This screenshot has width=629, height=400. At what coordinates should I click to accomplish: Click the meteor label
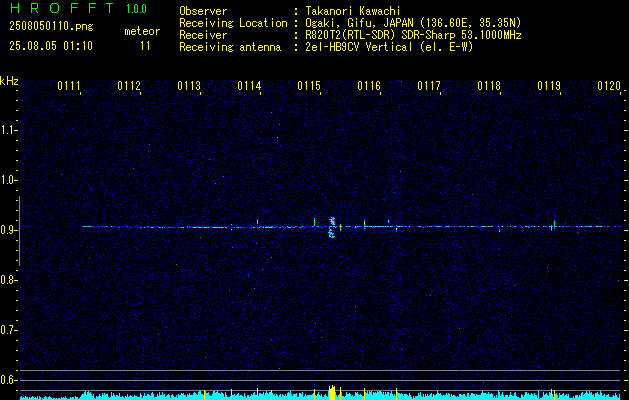142,31
